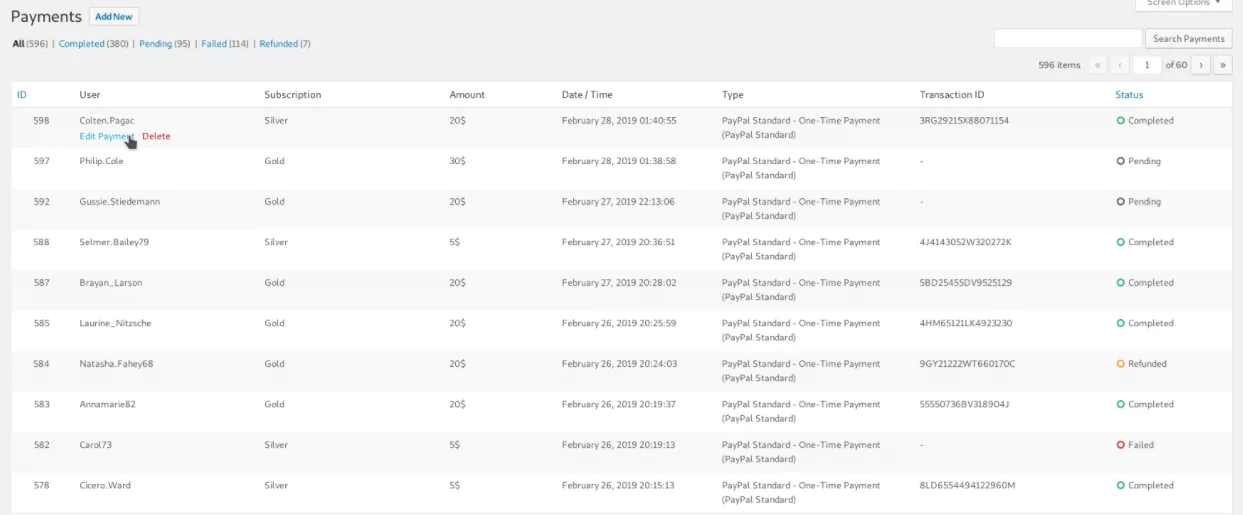This screenshot has height=515, width=1243.
Task: Click the date February 28, 2019 01:38:58
Action: tap(619, 161)
